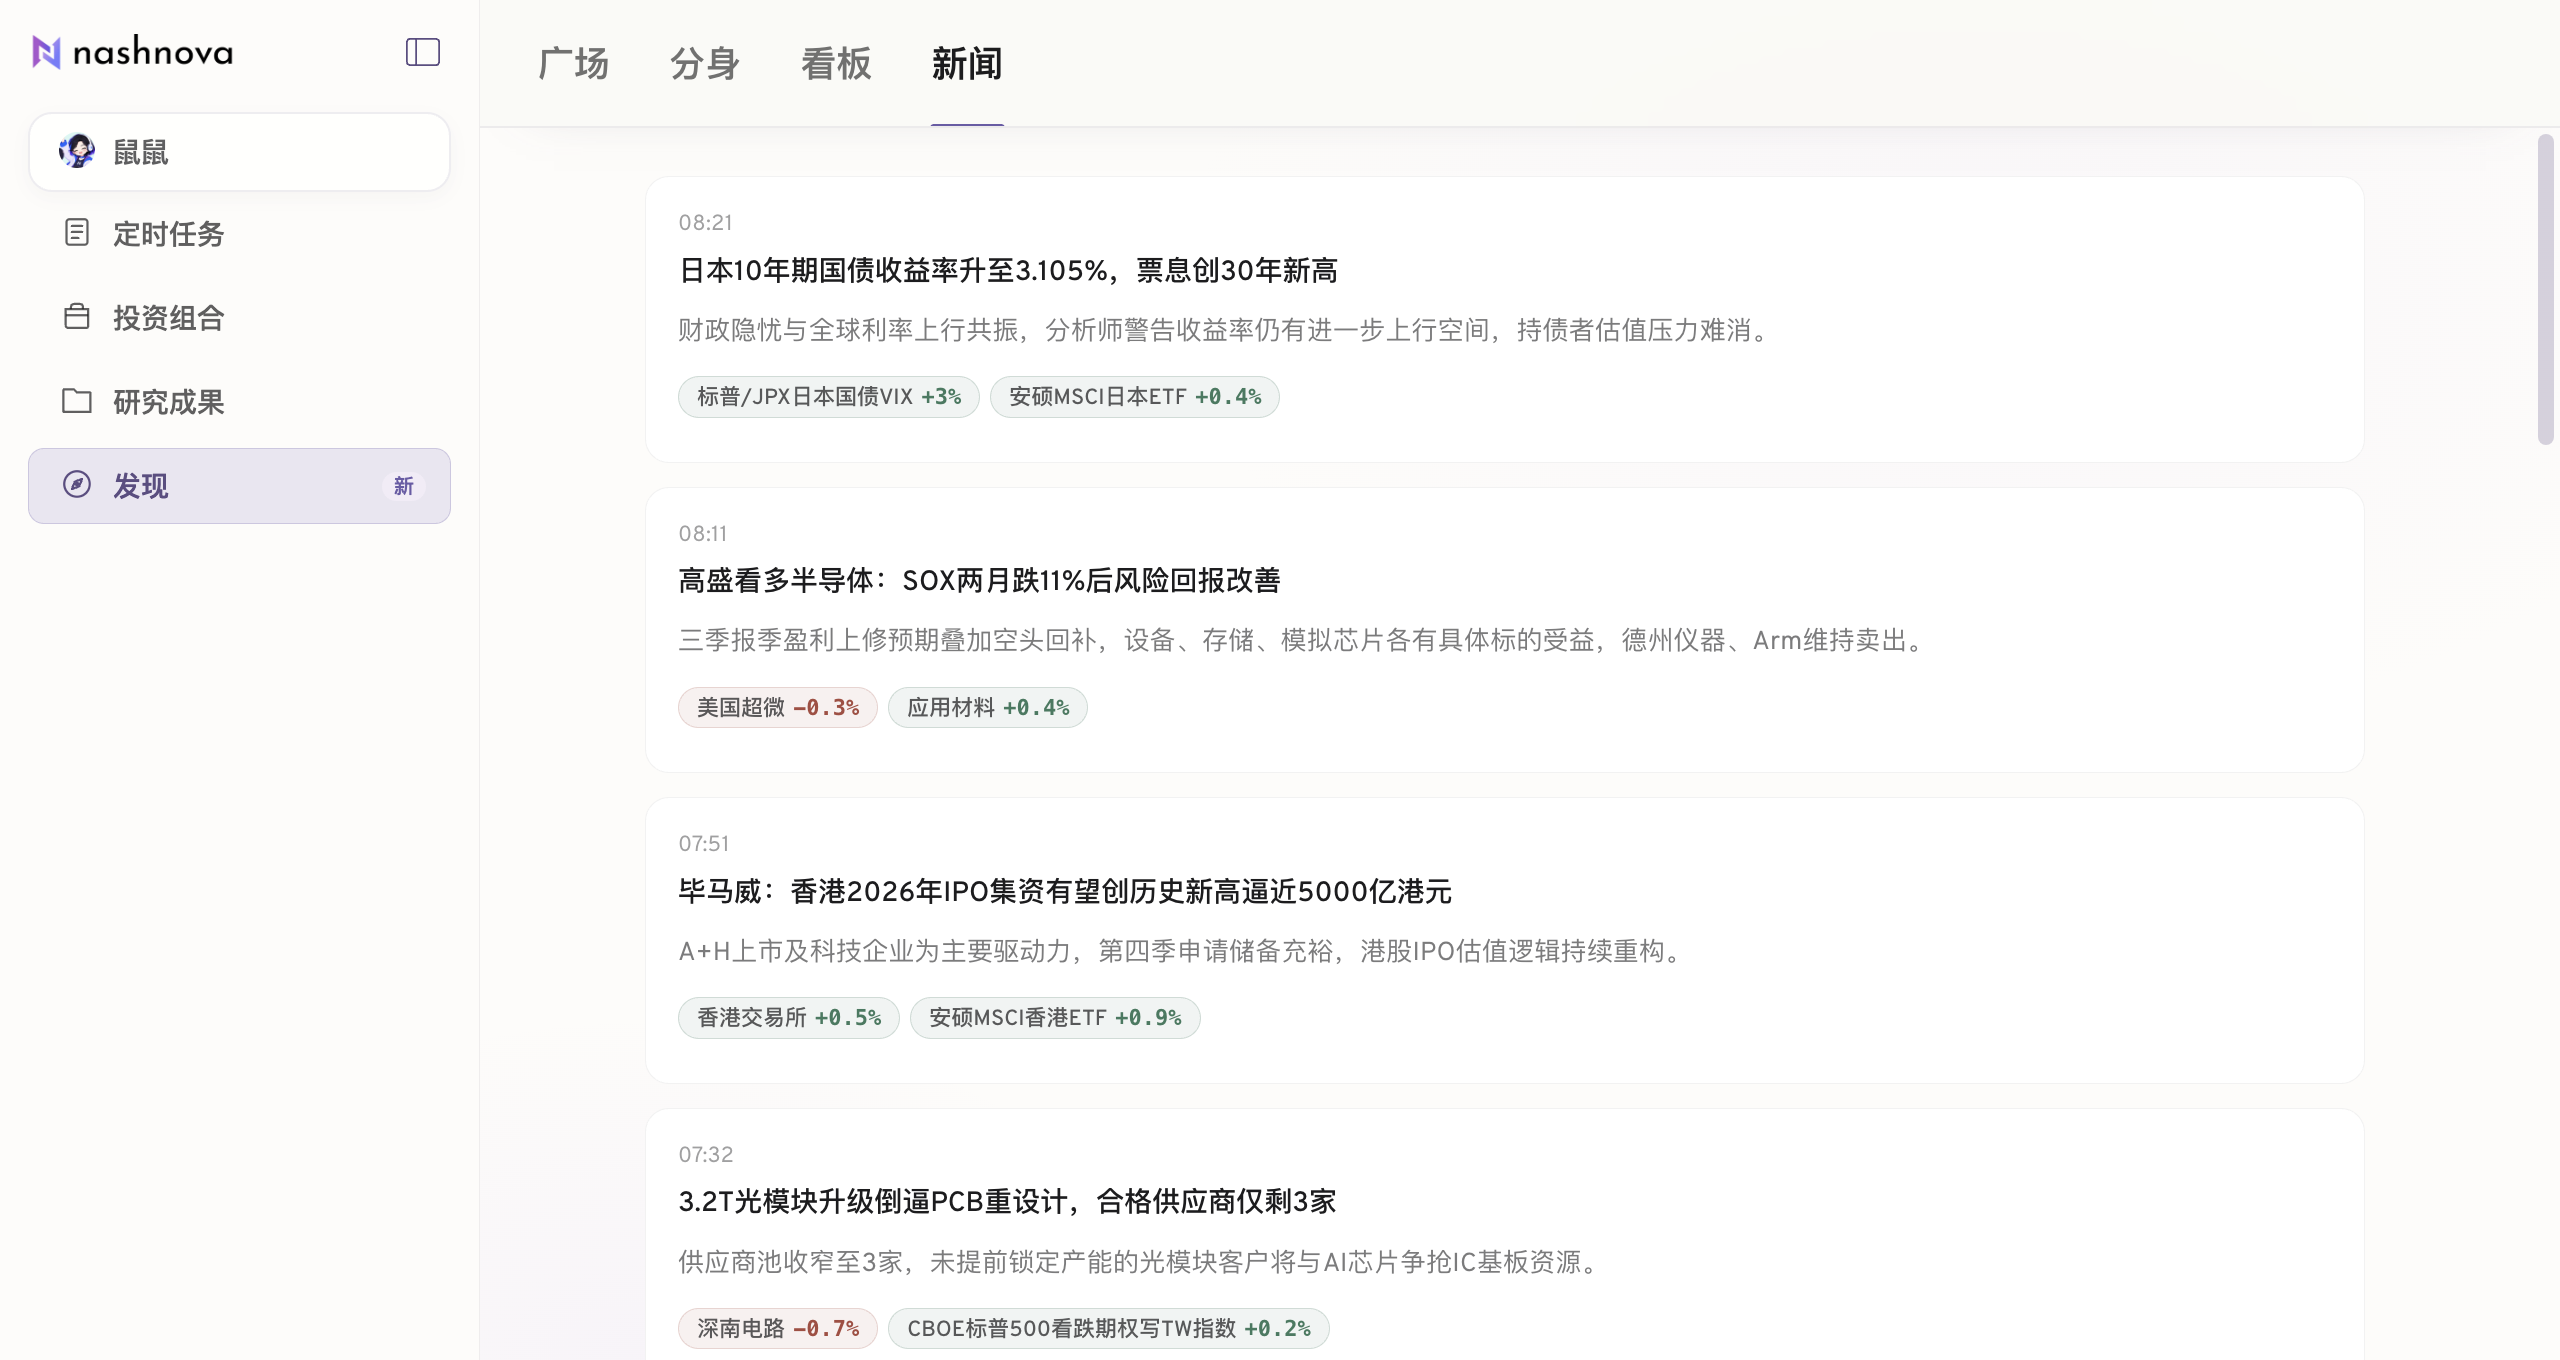Image resolution: width=2560 pixels, height=1360 pixels.
Task: Click the 安硕MSCI香港ETF +0.9% tag
Action: pos(1055,1018)
